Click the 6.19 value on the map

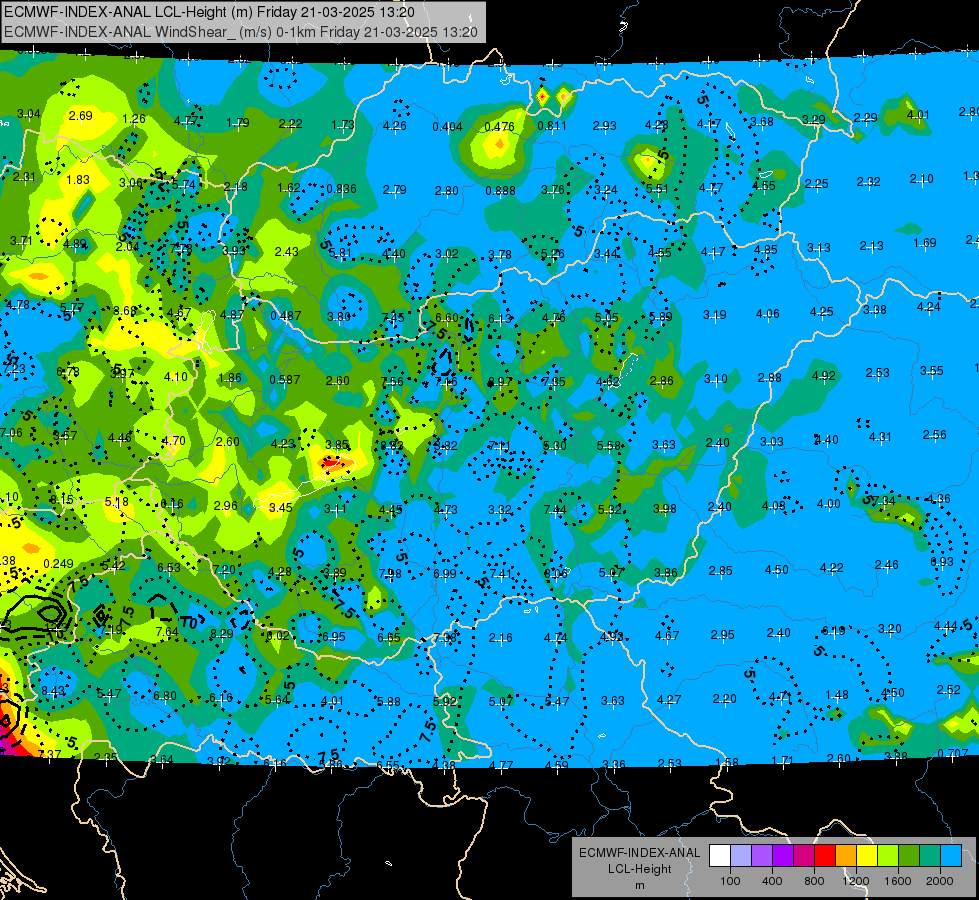coord(834,631)
